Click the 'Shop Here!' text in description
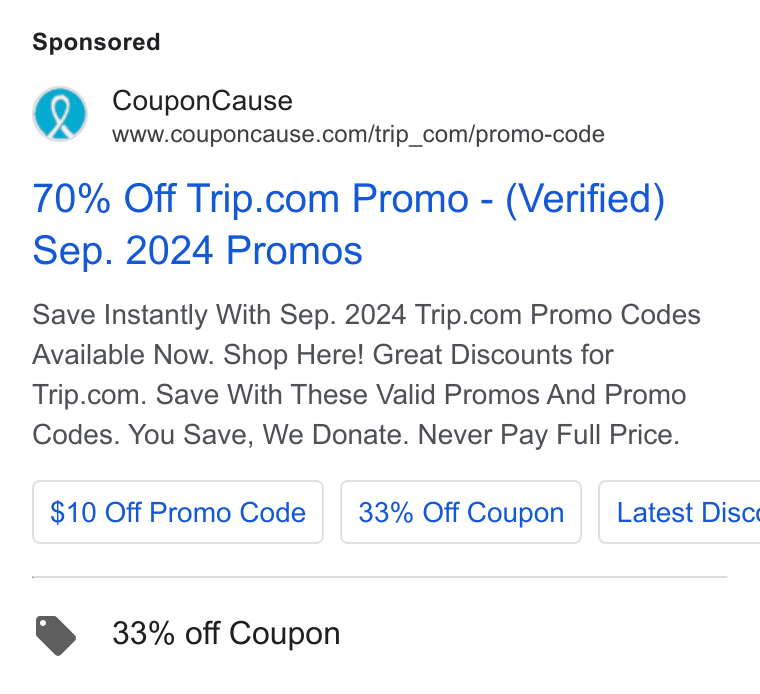 pyautogui.click(x=293, y=355)
